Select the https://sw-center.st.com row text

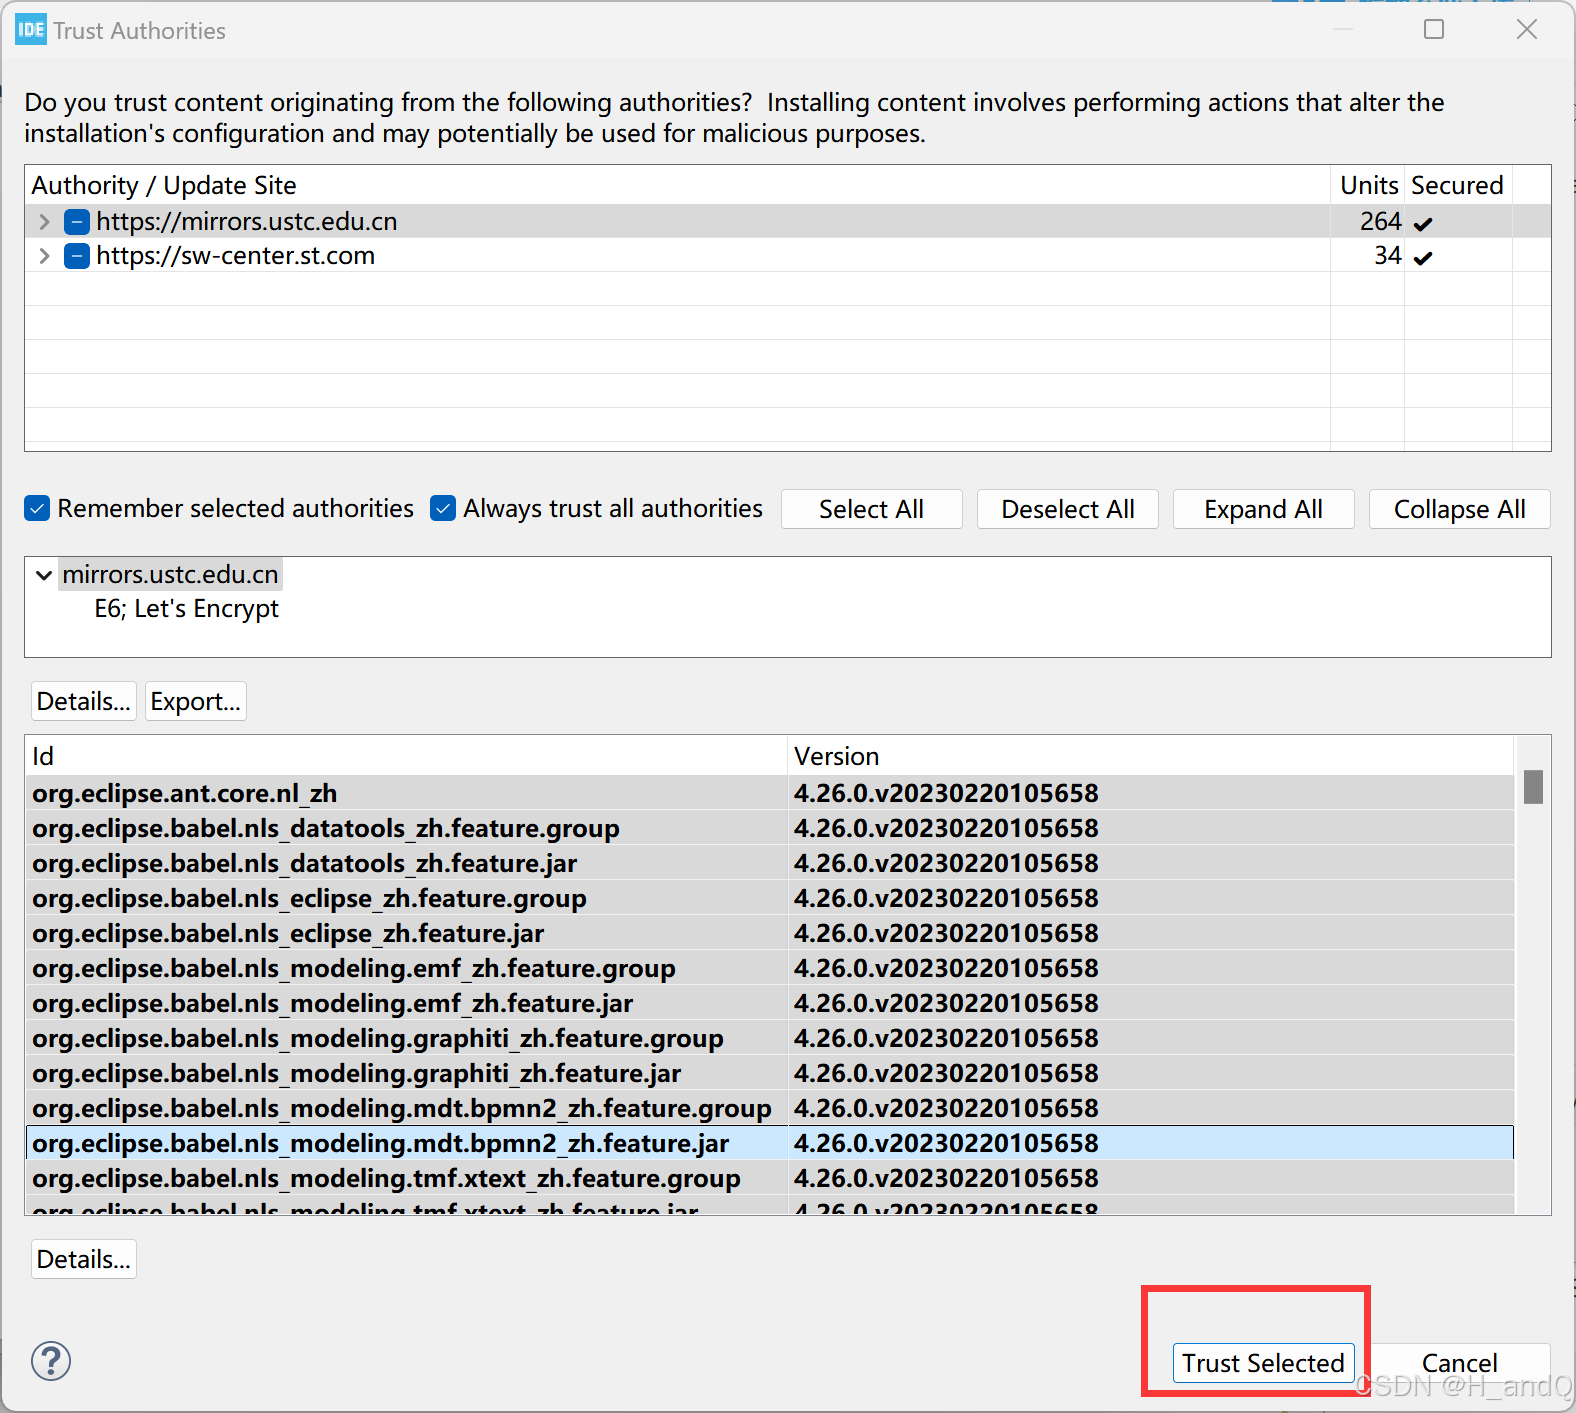tap(236, 256)
